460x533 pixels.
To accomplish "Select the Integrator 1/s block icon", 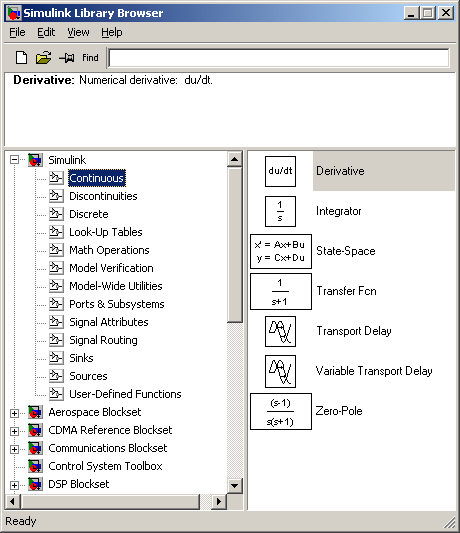I will pyautogui.click(x=280, y=211).
